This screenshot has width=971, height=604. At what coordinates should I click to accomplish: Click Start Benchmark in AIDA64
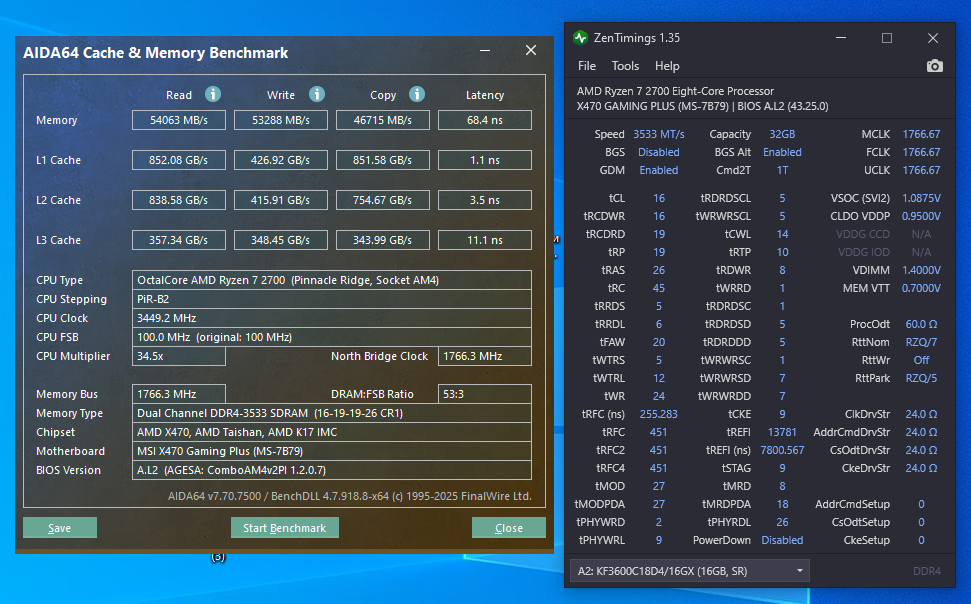[284, 528]
